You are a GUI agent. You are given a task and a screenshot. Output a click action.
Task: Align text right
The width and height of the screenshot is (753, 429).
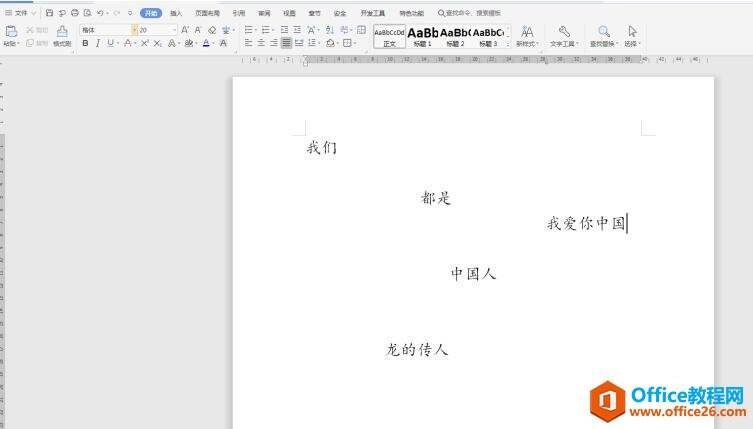[x=274, y=43]
